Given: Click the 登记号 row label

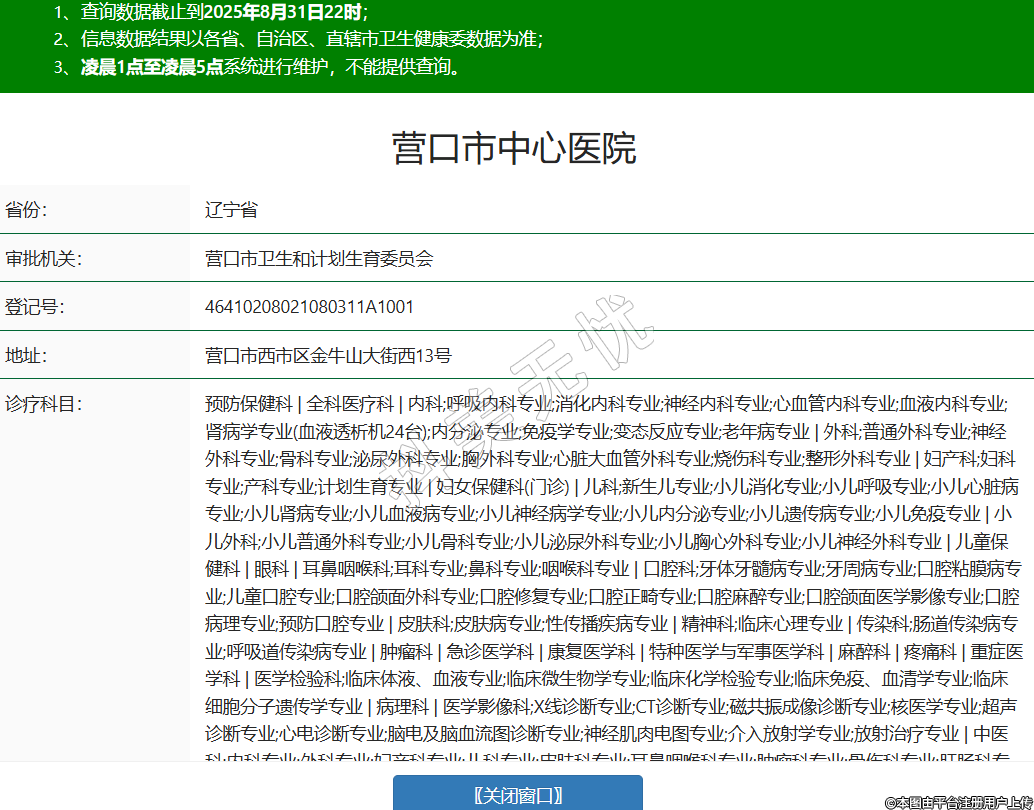Looking at the screenshot, I should coord(35,307).
